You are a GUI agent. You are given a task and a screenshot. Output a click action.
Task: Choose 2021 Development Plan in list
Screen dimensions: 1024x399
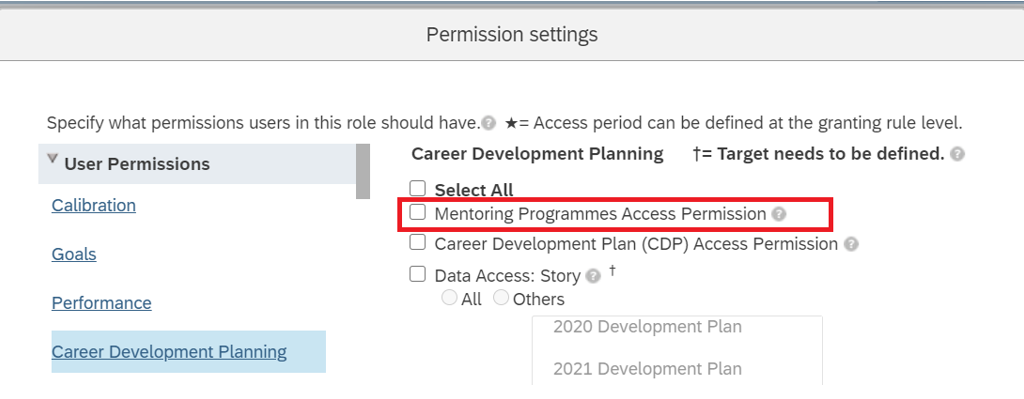(647, 369)
